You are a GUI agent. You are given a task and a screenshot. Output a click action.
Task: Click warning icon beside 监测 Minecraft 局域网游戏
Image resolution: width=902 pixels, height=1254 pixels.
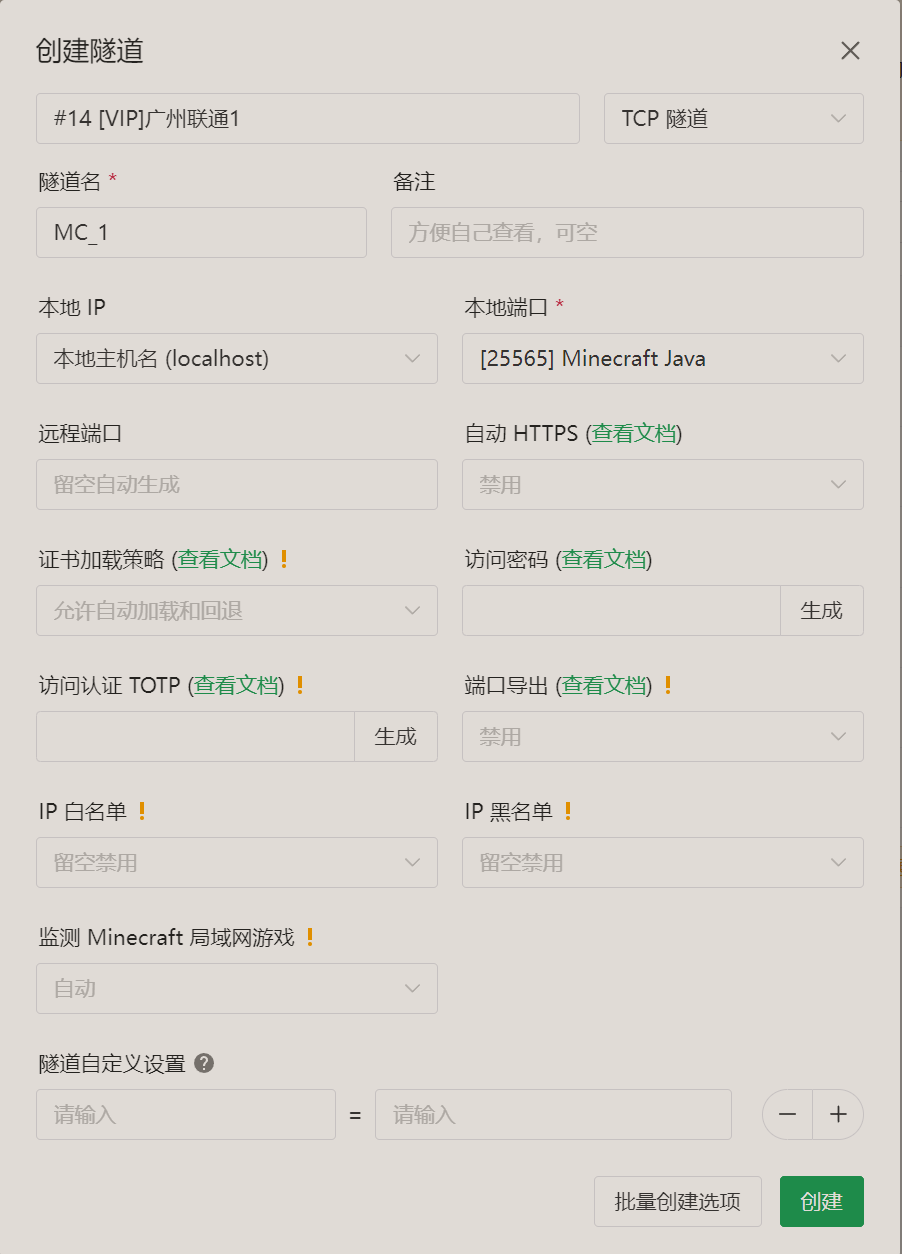310,937
